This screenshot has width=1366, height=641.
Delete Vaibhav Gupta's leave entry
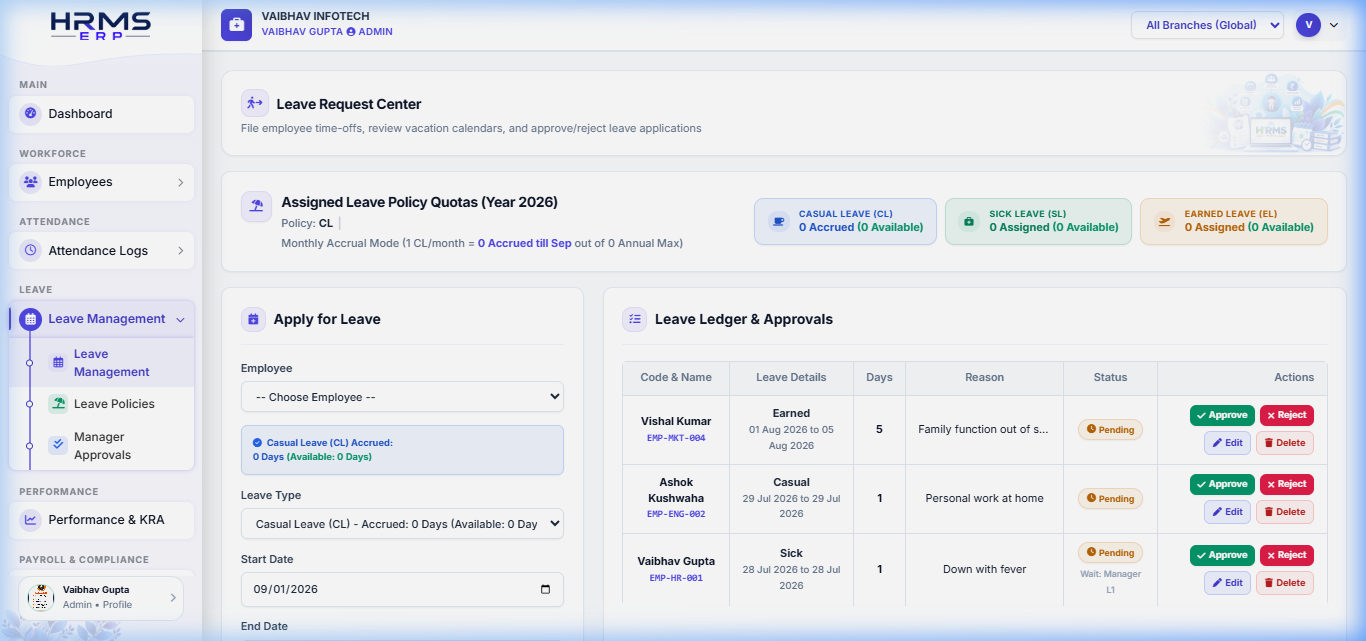click(x=1285, y=582)
